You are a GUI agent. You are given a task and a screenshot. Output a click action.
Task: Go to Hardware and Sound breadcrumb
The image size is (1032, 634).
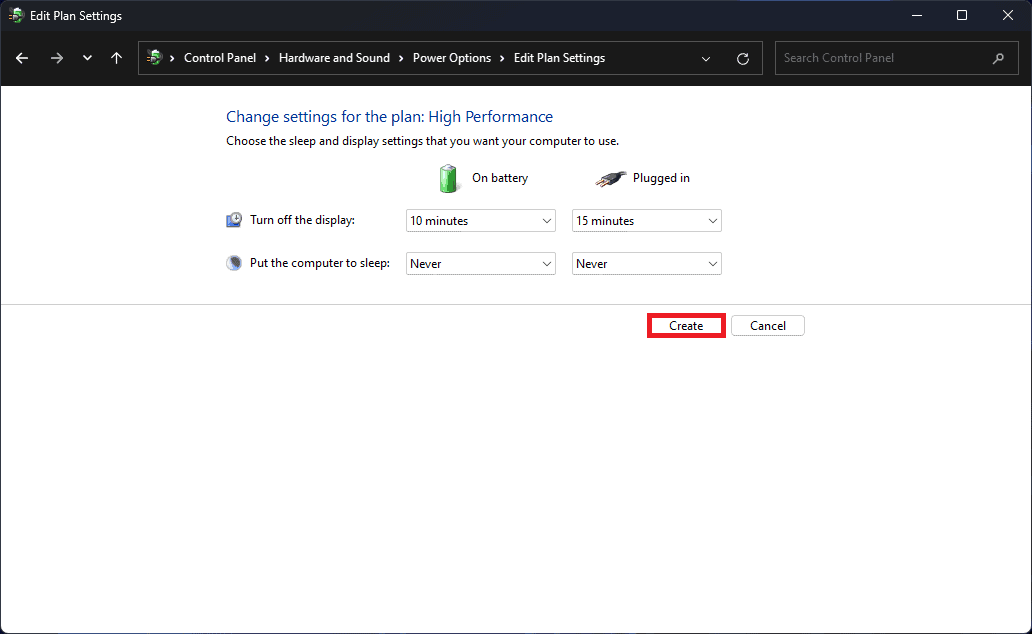(x=334, y=58)
